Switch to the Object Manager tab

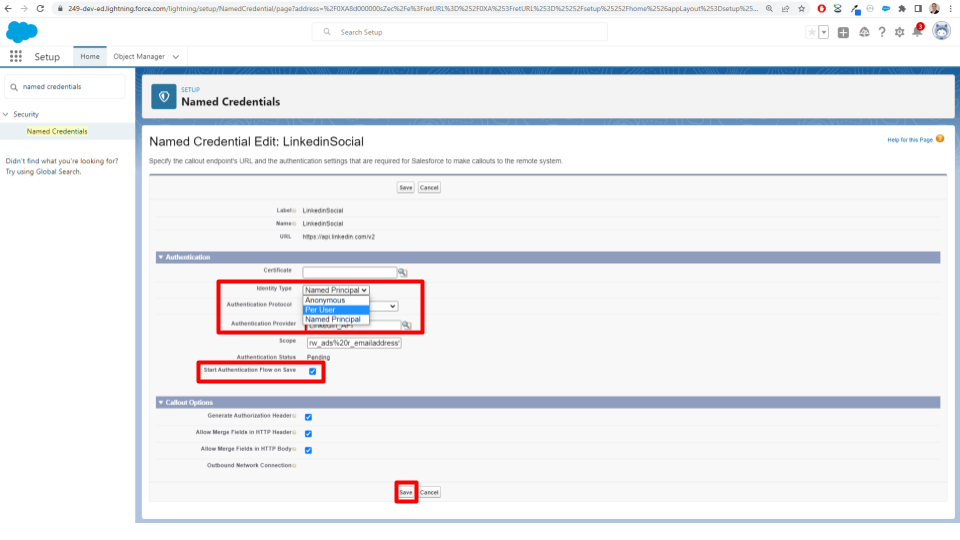coord(139,56)
